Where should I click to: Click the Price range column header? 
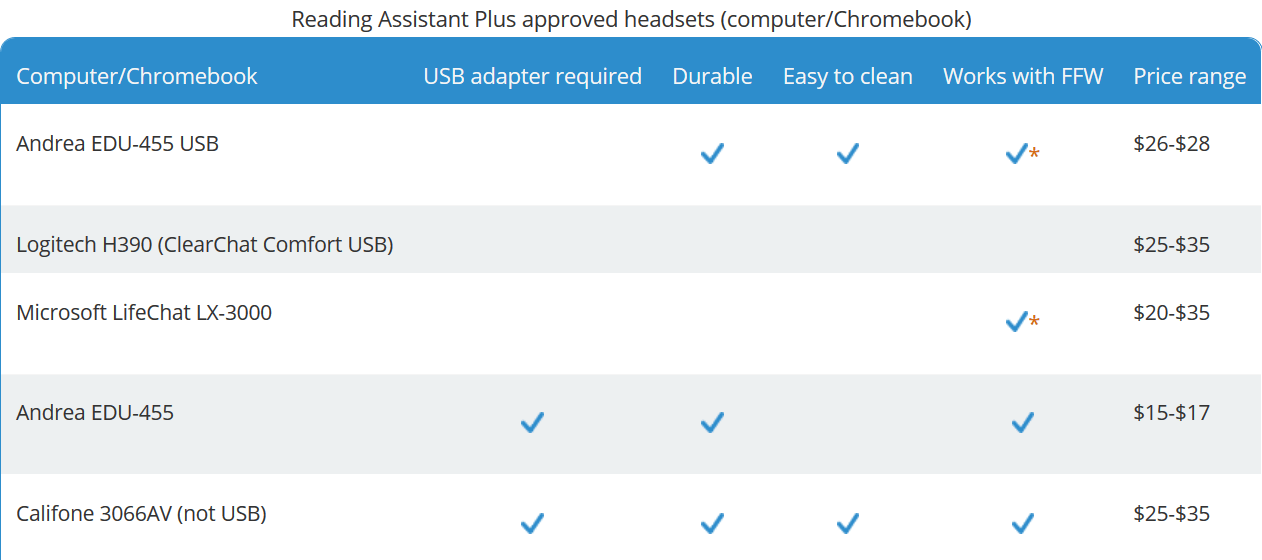[1190, 76]
